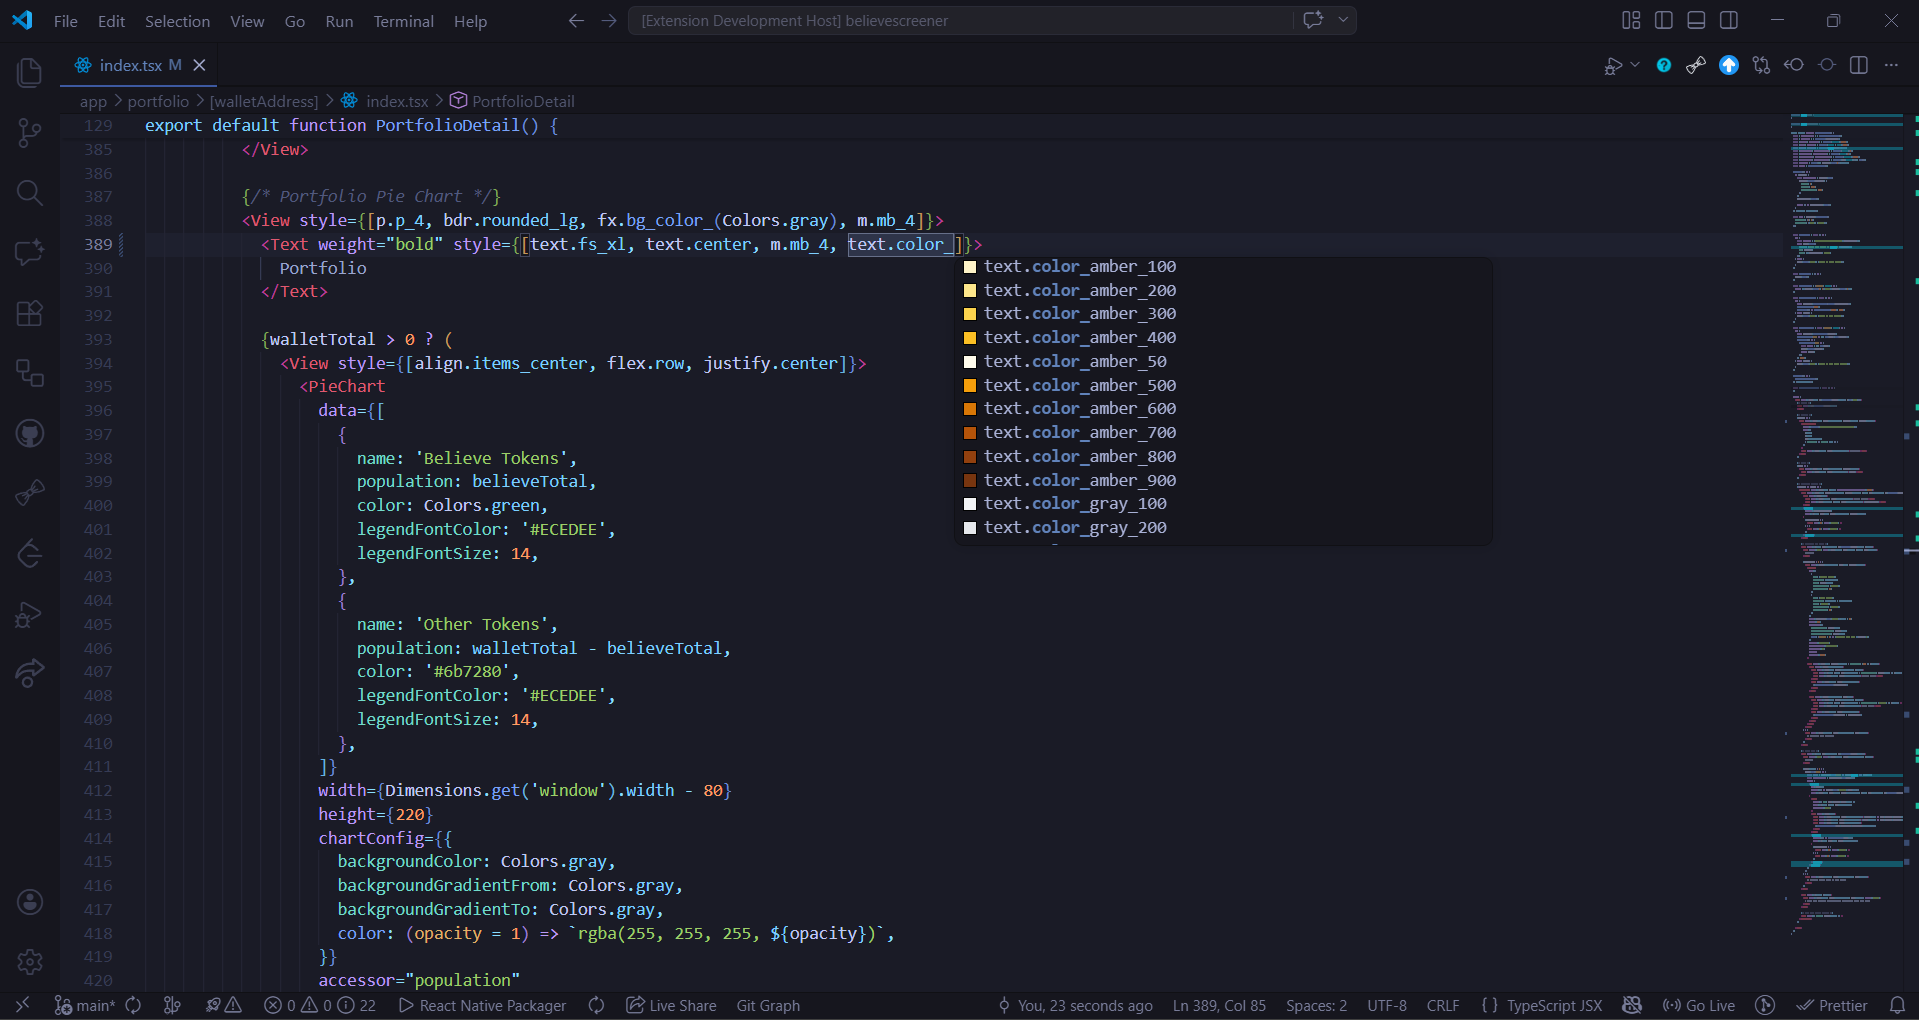Select text.color_amber_100 suggestion
The width and height of the screenshot is (1919, 1020).
[x=1224, y=267]
